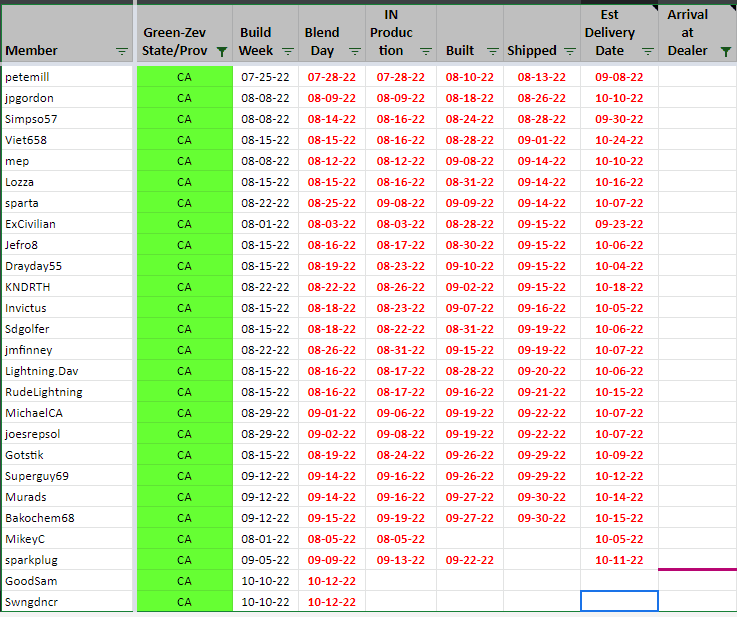Select Lightning.Dav's Blend Day 08-16-22

pos(331,371)
